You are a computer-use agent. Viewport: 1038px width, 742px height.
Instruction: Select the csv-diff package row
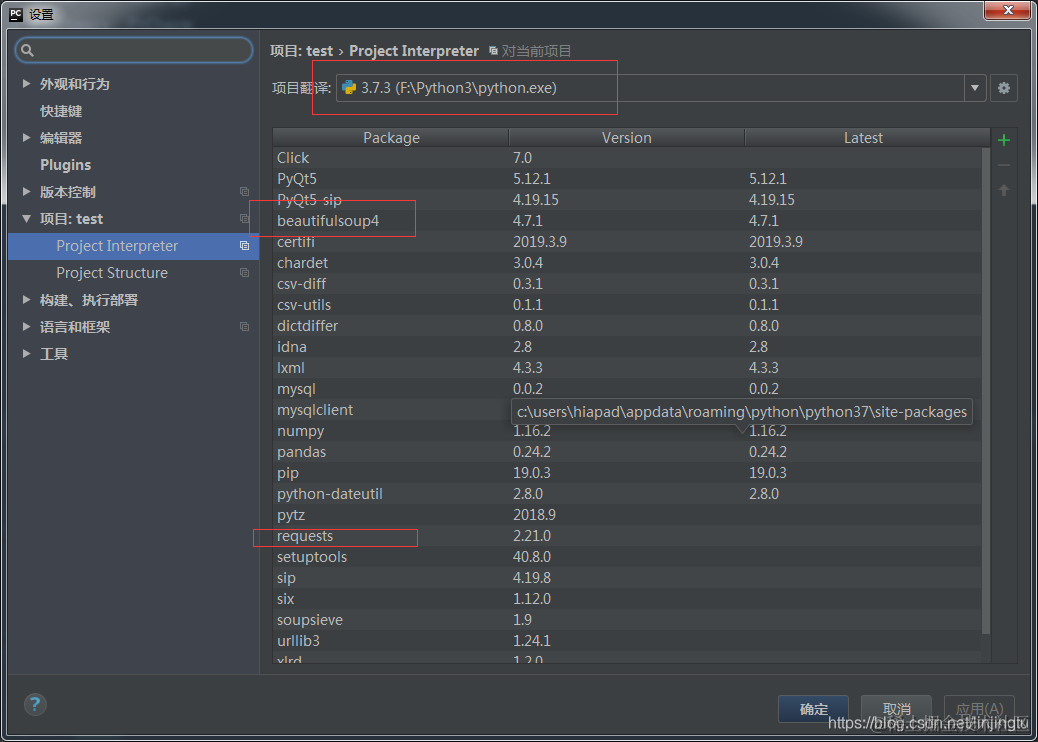coord(627,283)
